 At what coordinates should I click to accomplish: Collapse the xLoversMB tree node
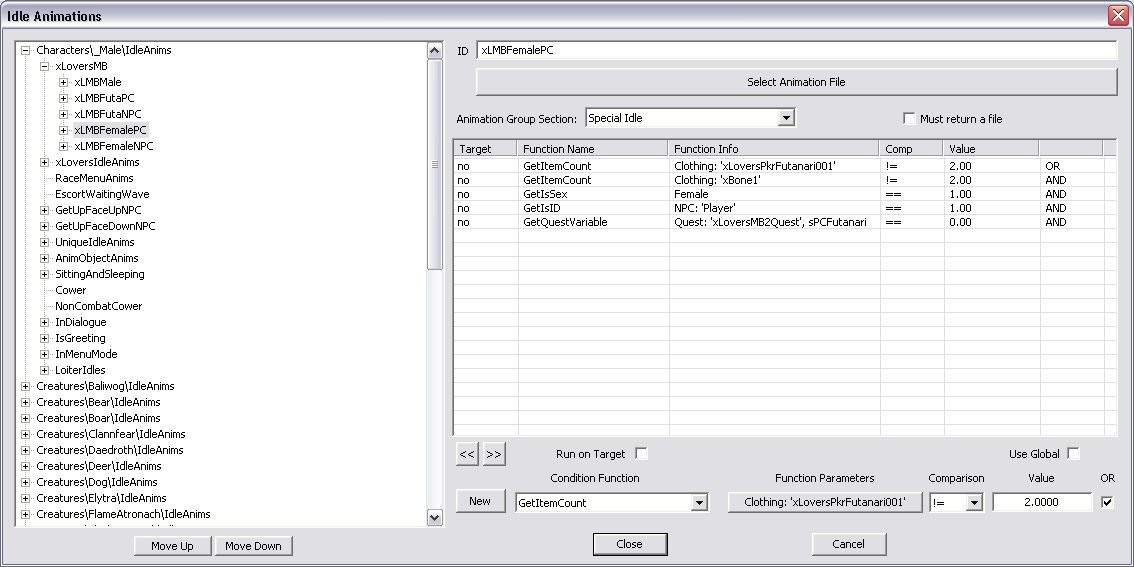point(45,66)
